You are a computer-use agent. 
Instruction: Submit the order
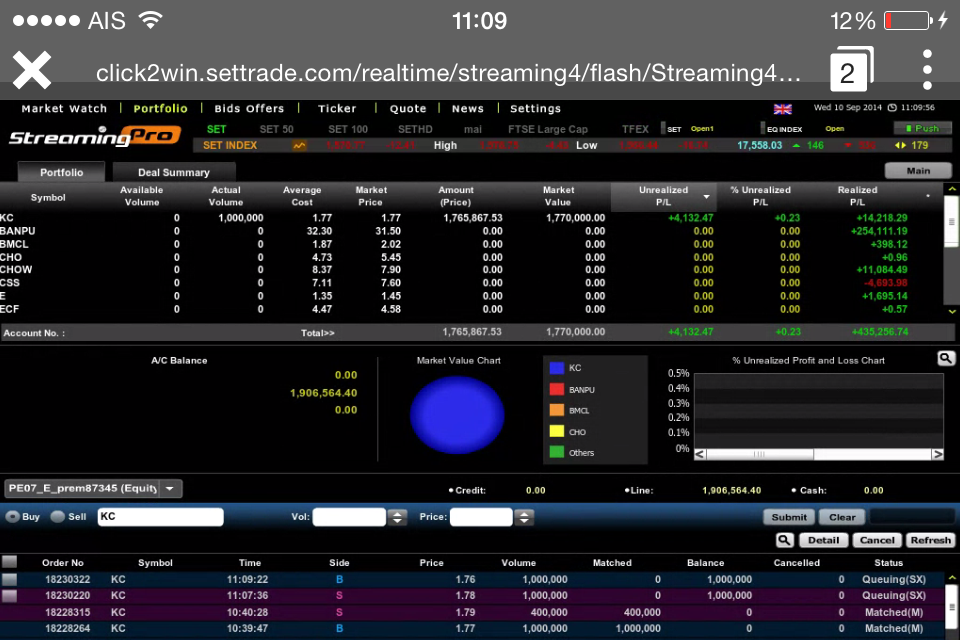click(x=789, y=518)
